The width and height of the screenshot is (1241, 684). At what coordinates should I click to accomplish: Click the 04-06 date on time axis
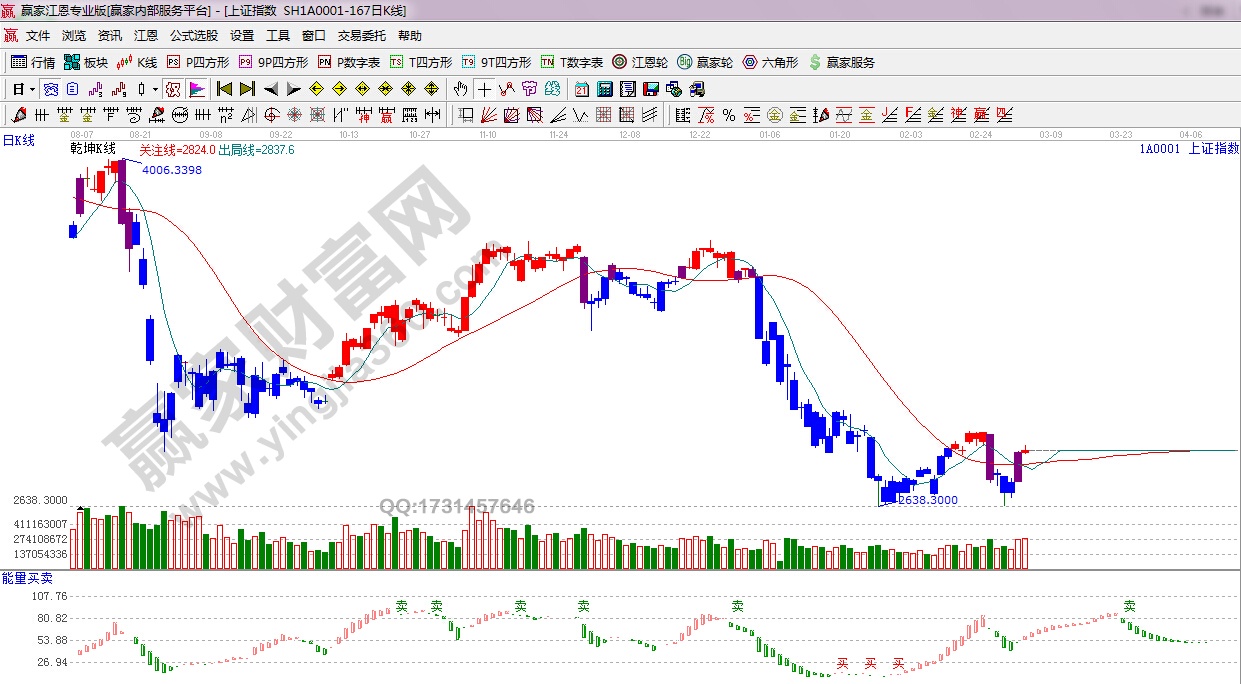tap(1190, 133)
